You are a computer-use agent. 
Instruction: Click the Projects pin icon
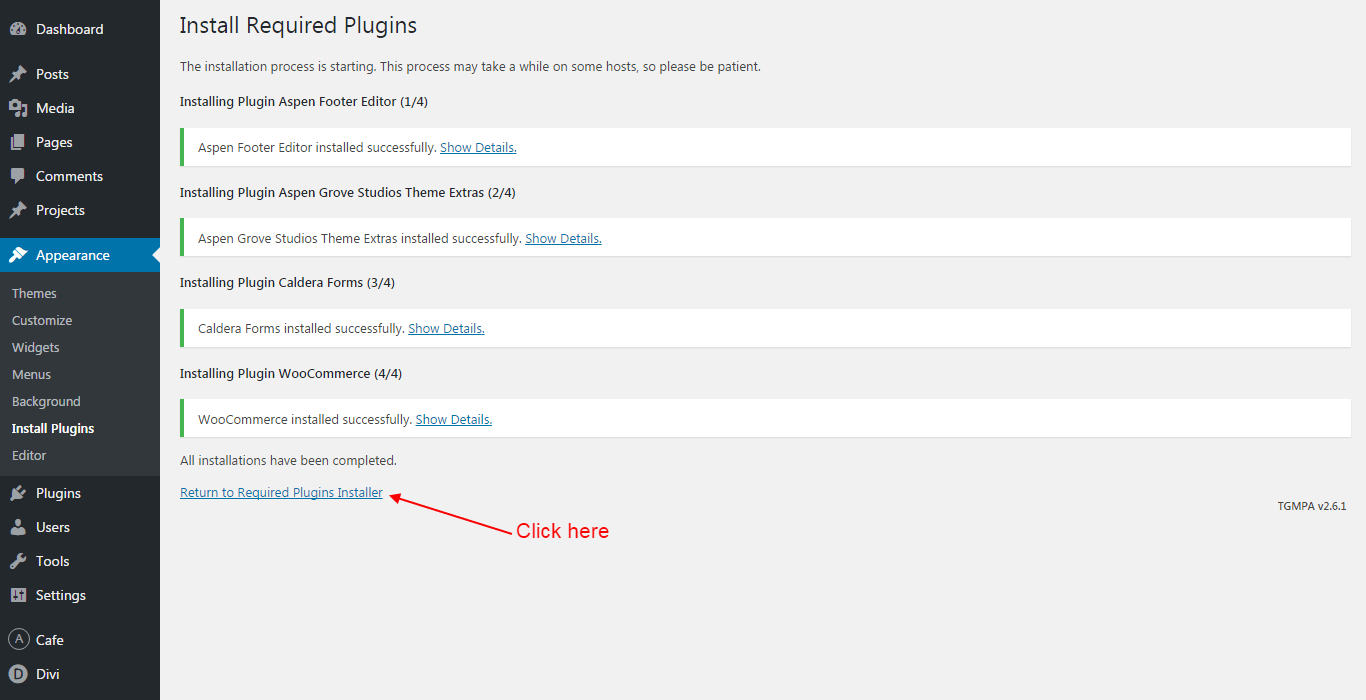18,210
